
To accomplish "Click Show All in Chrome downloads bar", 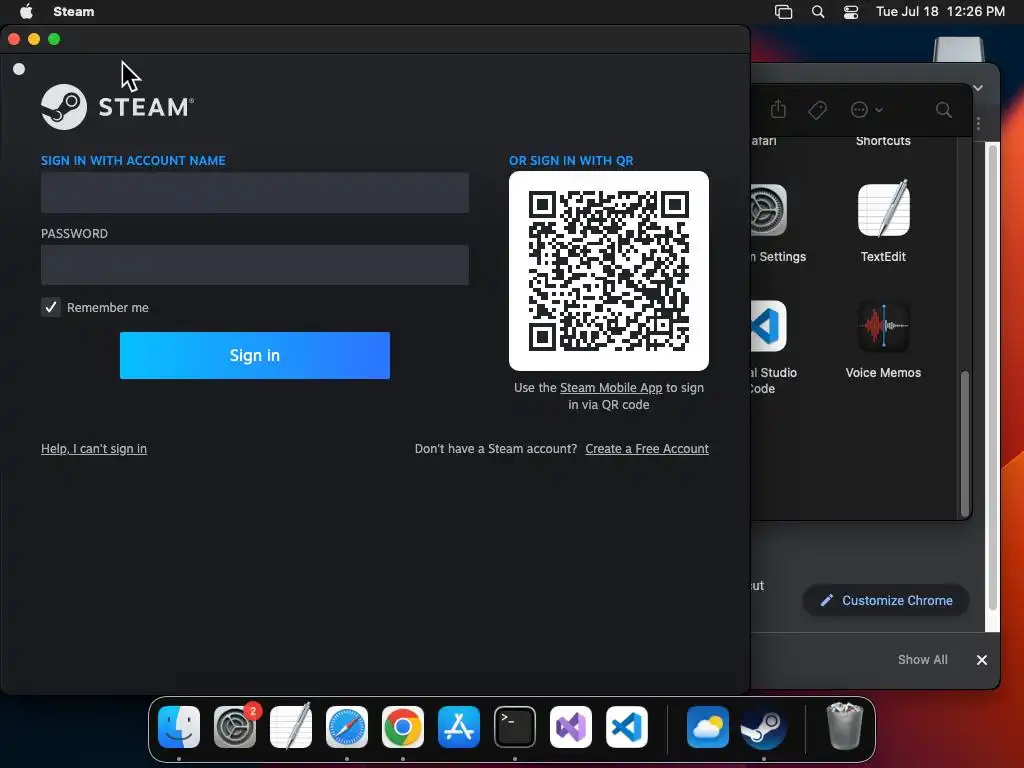I will coord(922,660).
